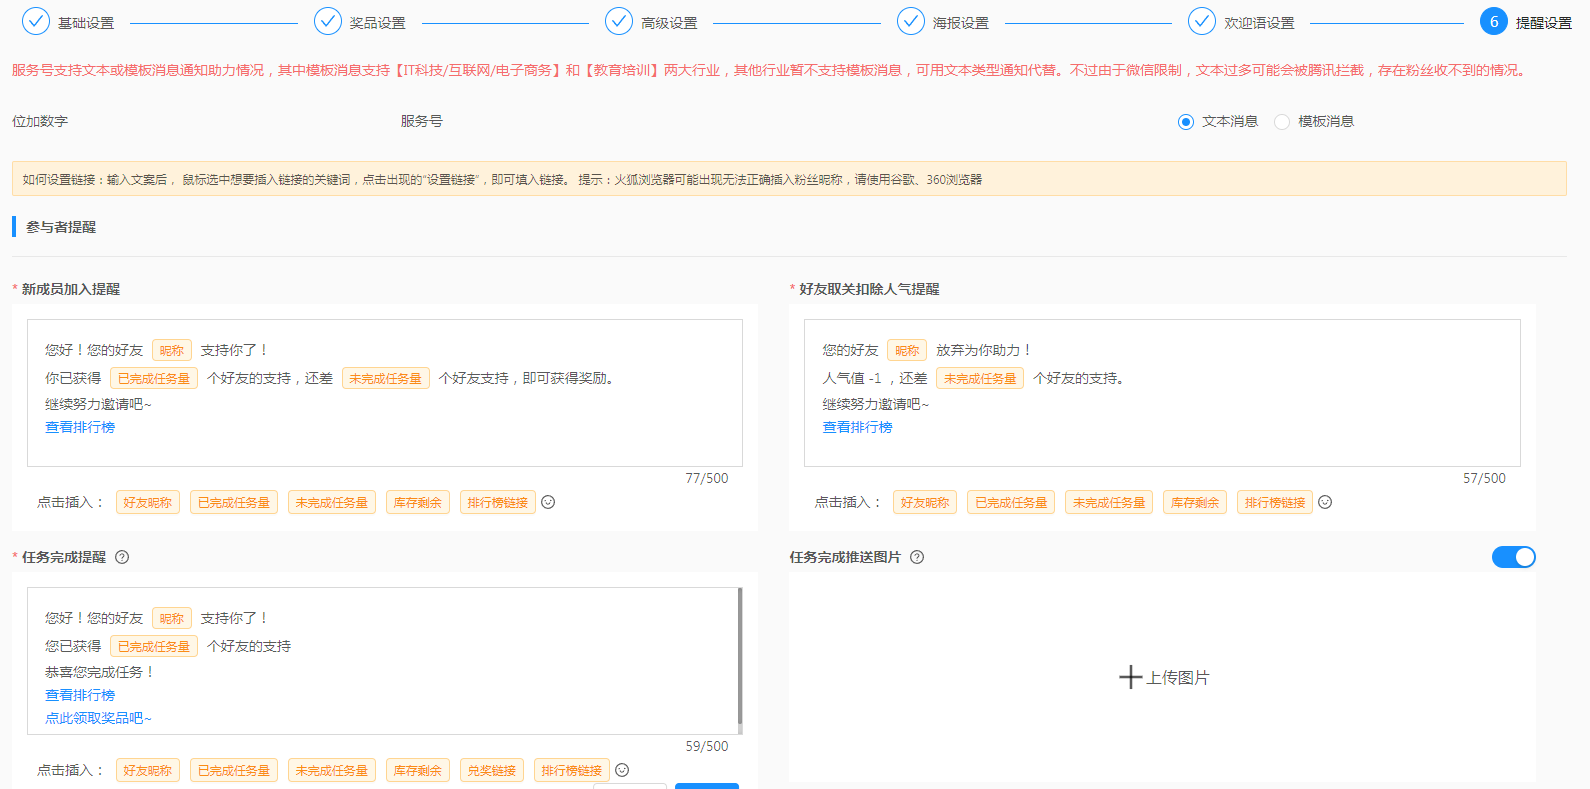Insert 已完成任务量 tag in 任务完成提醒
This screenshot has width=1590, height=789.
[x=234, y=770]
